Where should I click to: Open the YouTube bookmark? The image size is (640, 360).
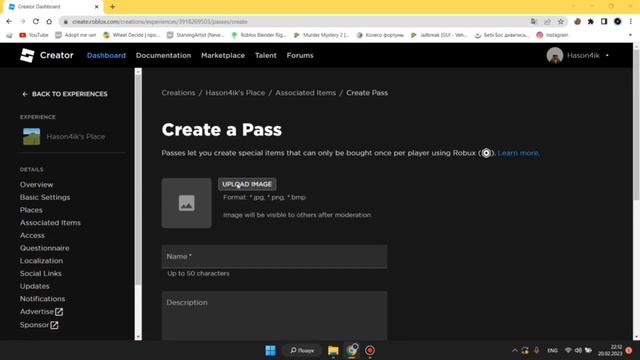34,35
